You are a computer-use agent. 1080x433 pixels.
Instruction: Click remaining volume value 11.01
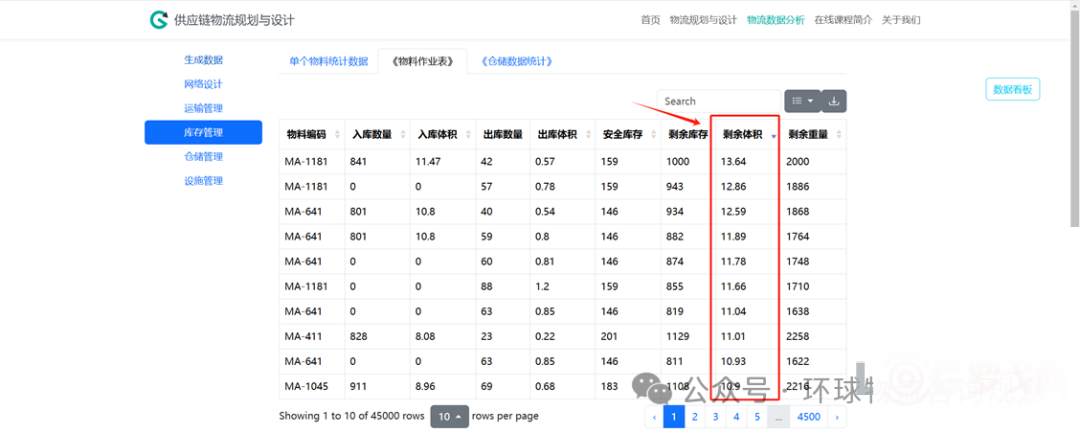click(x=734, y=337)
